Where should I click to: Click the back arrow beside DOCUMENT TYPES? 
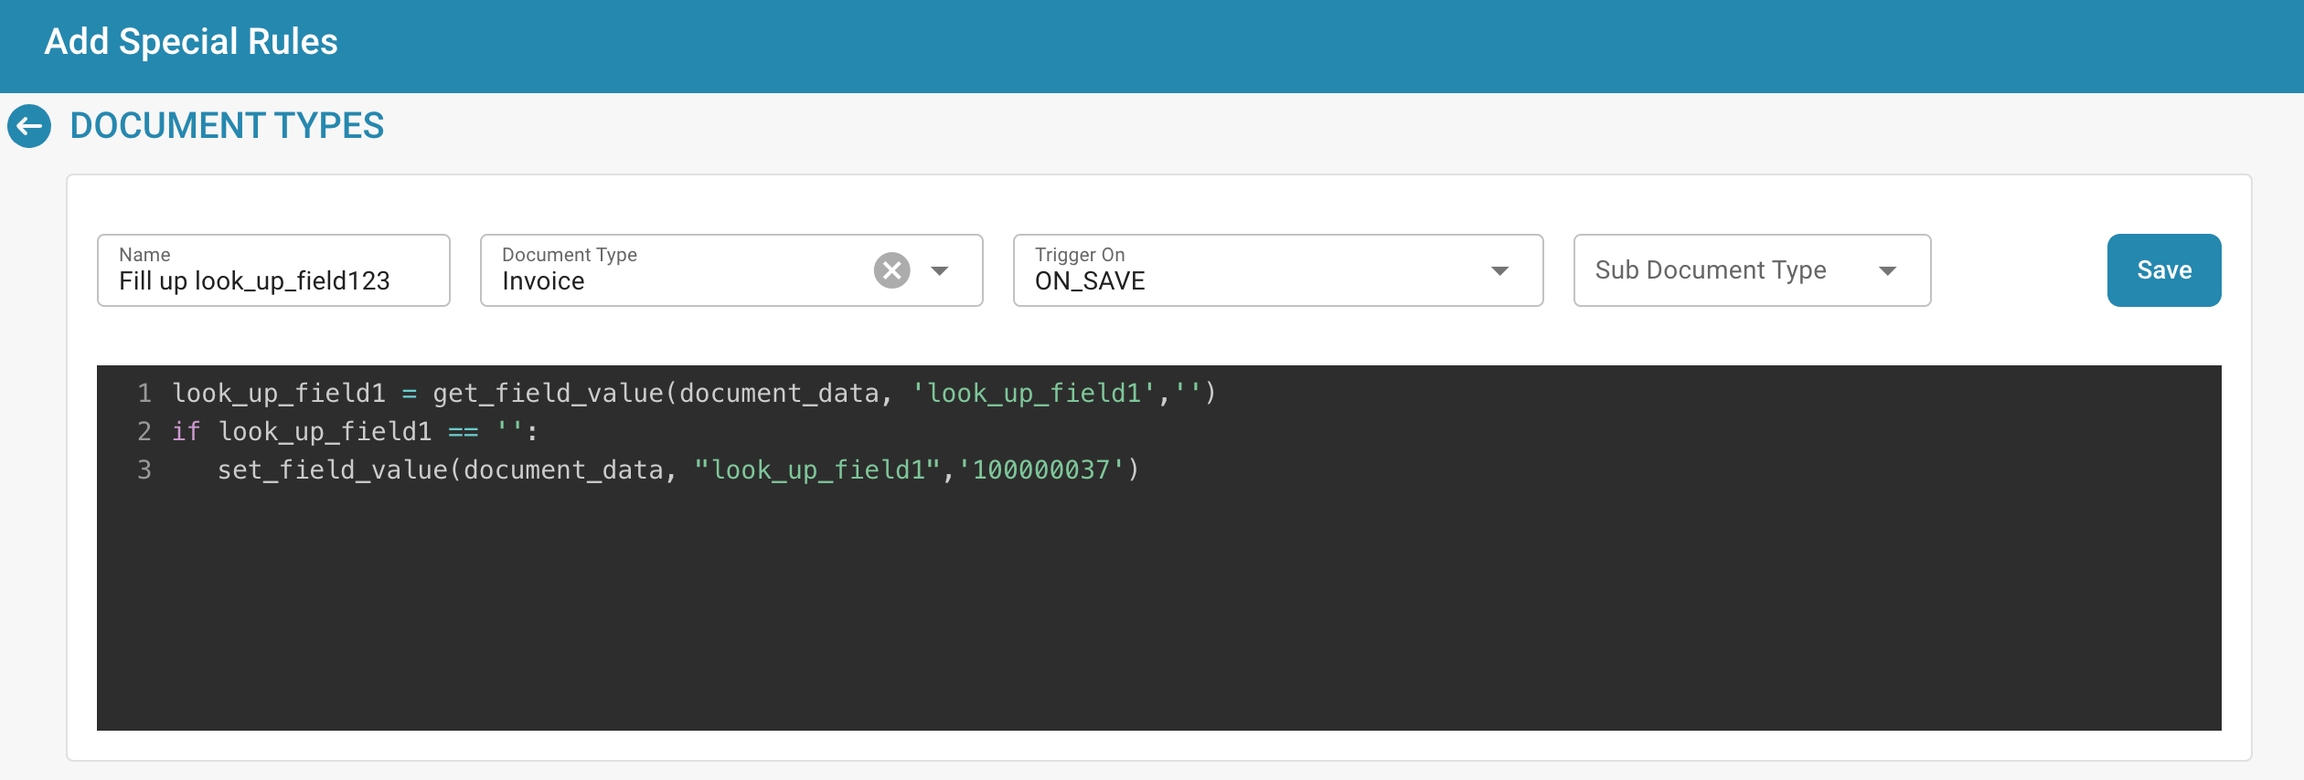pyautogui.click(x=29, y=126)
